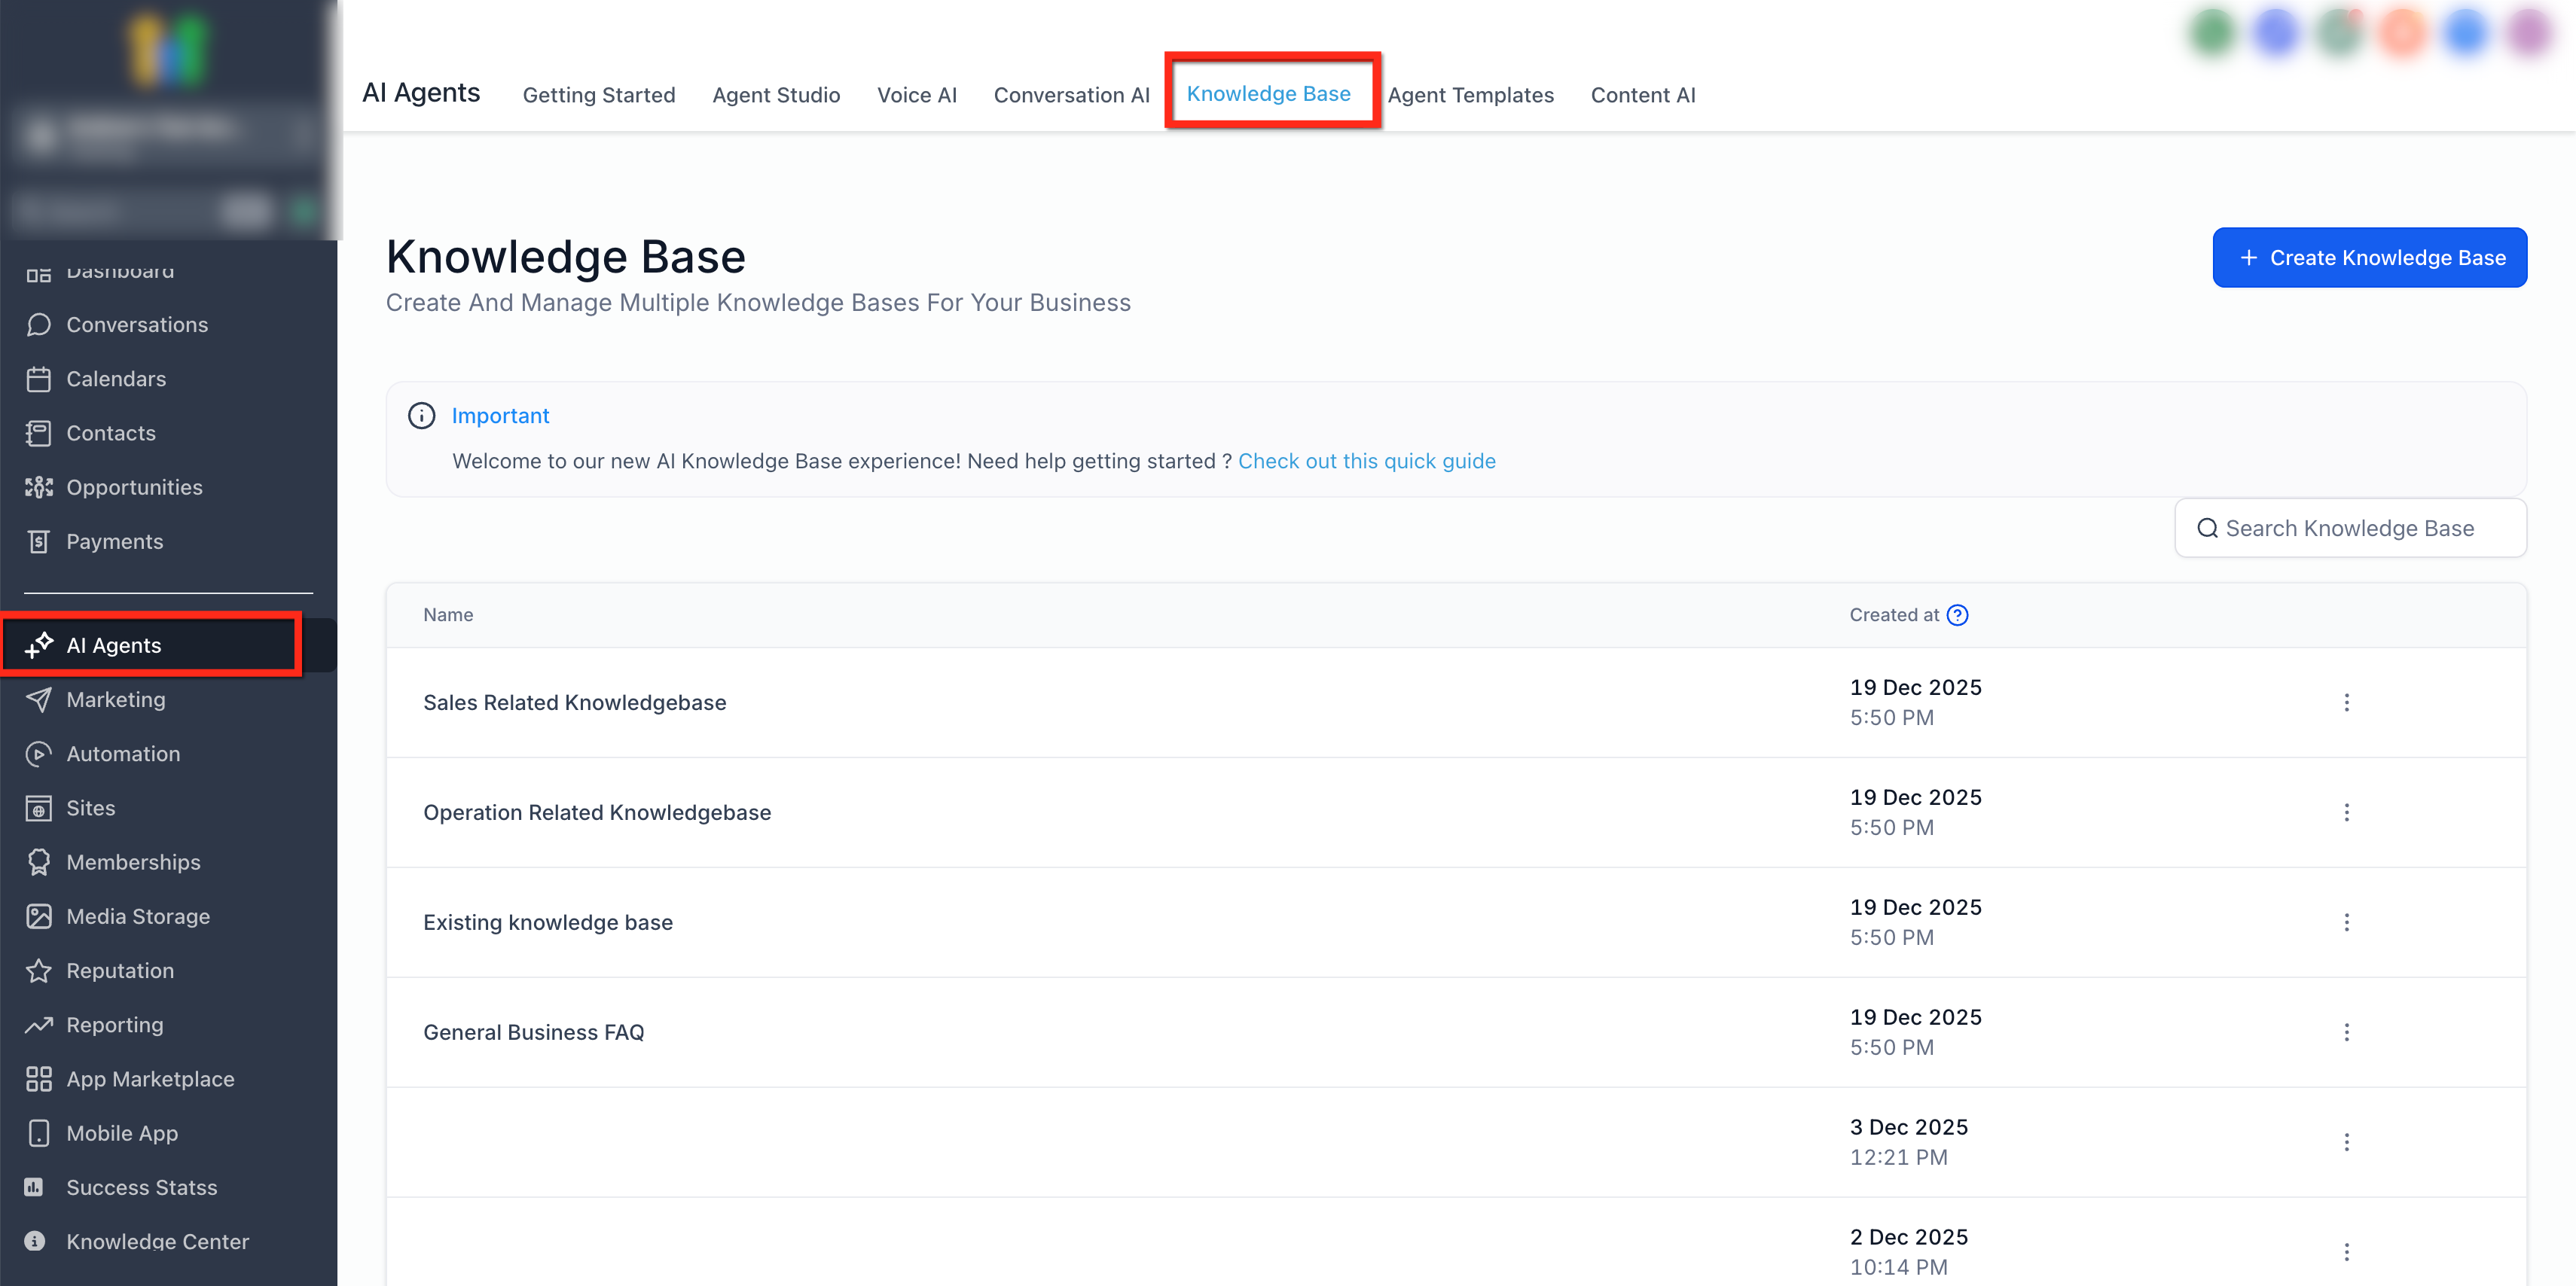Open the Existing knowledge base row
Viewport: 2576px width, 1286px height.
(547, 922)
